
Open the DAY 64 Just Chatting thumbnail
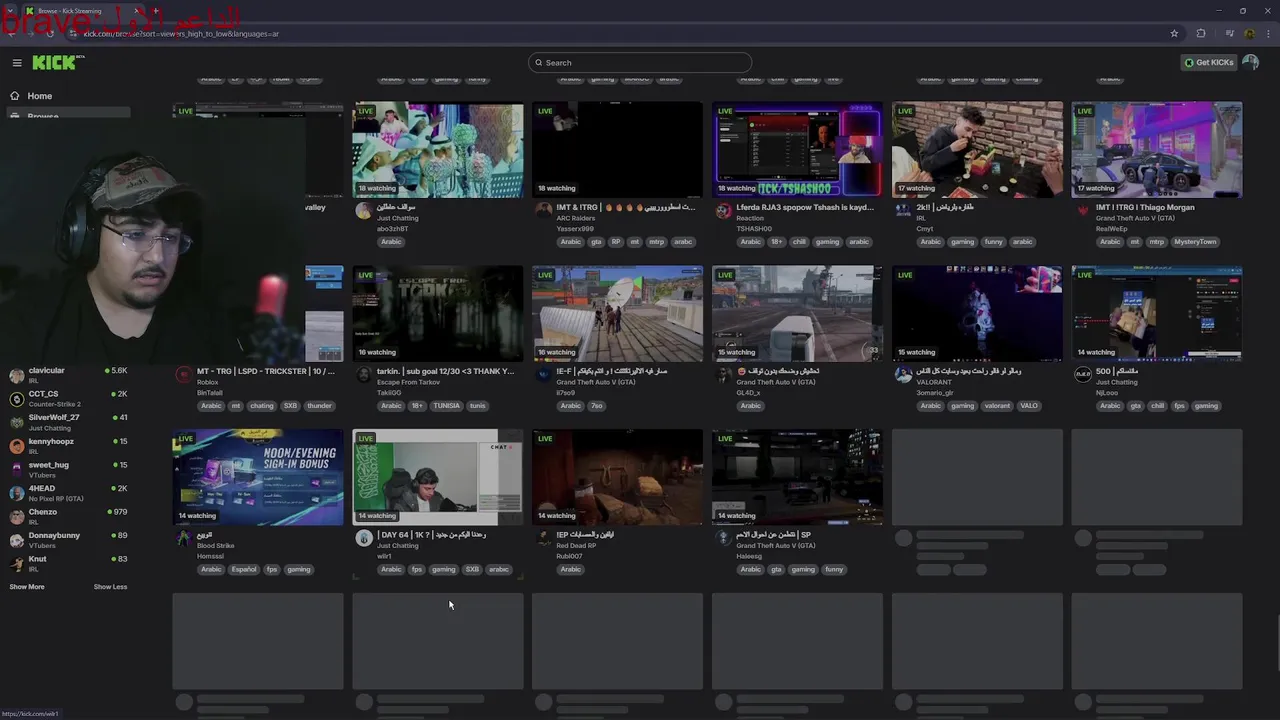coord(437,477)
